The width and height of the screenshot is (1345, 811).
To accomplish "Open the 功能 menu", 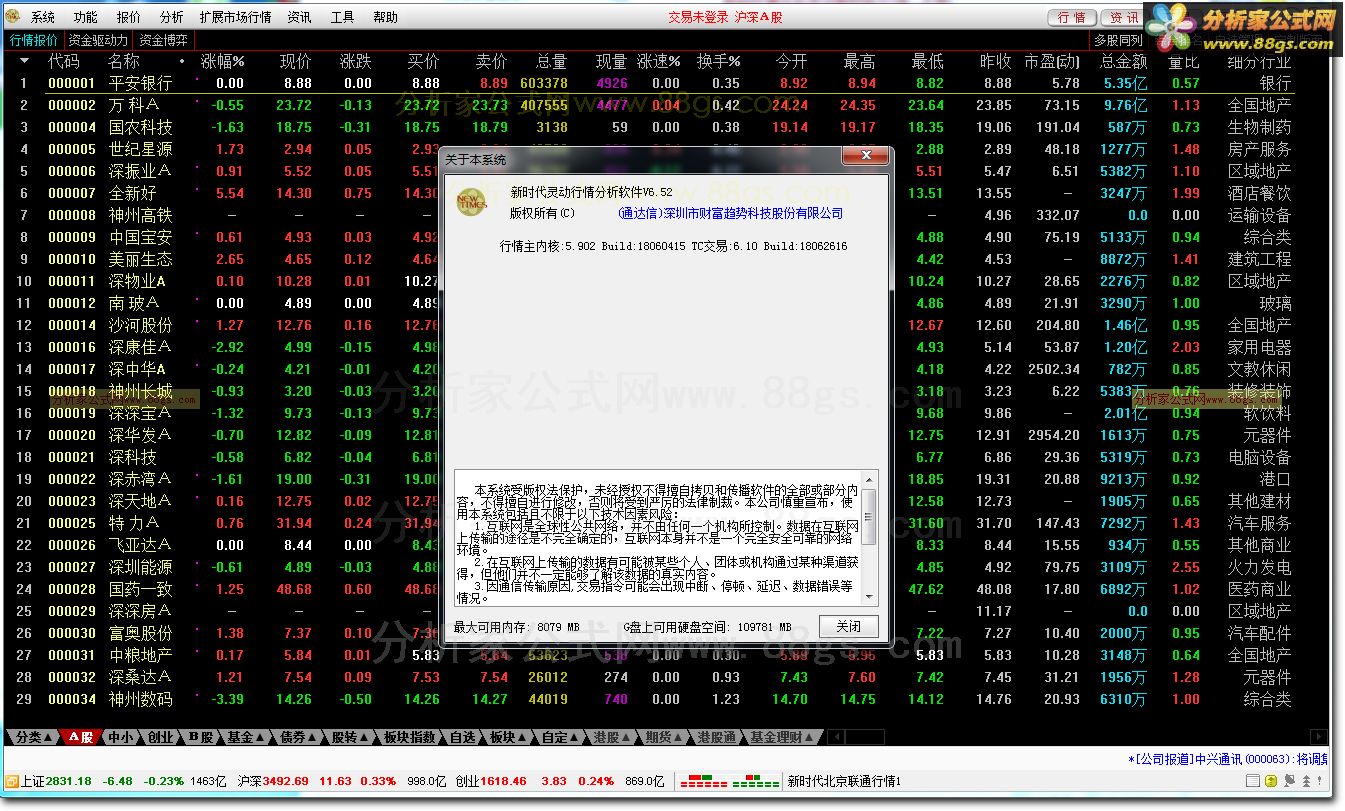I will (x=86, y=17).
